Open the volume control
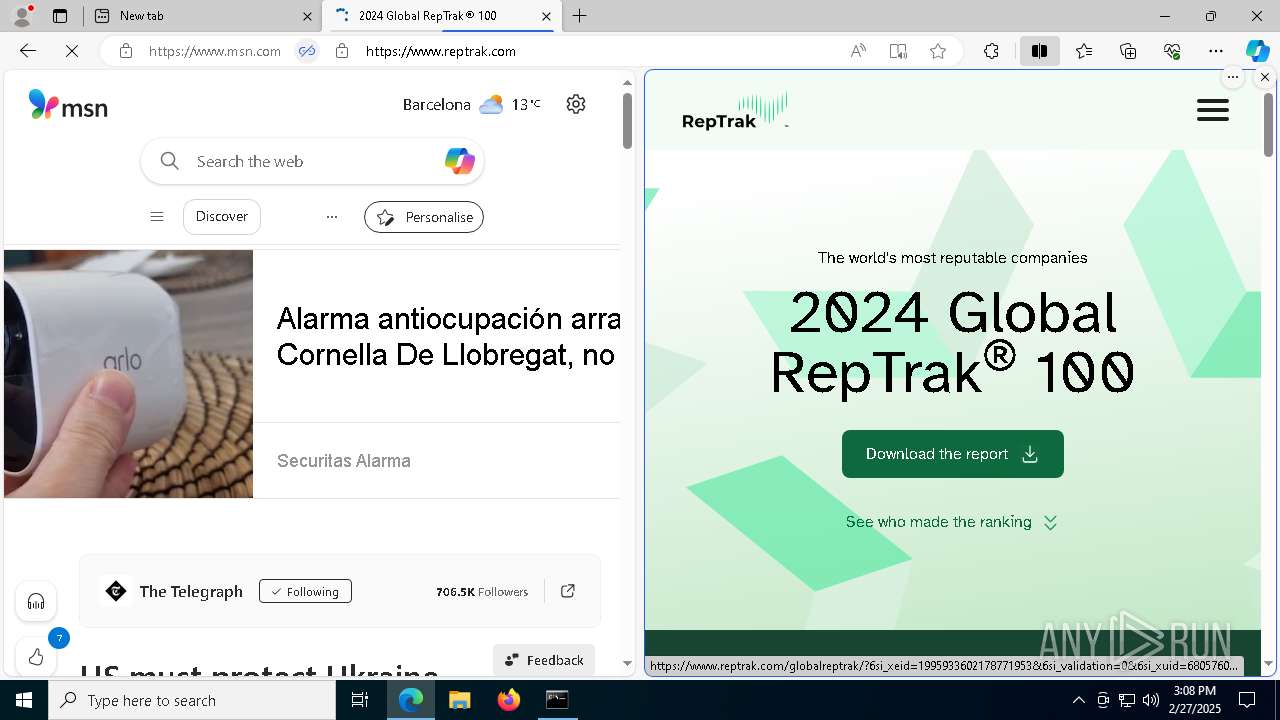 [1150, 700]
